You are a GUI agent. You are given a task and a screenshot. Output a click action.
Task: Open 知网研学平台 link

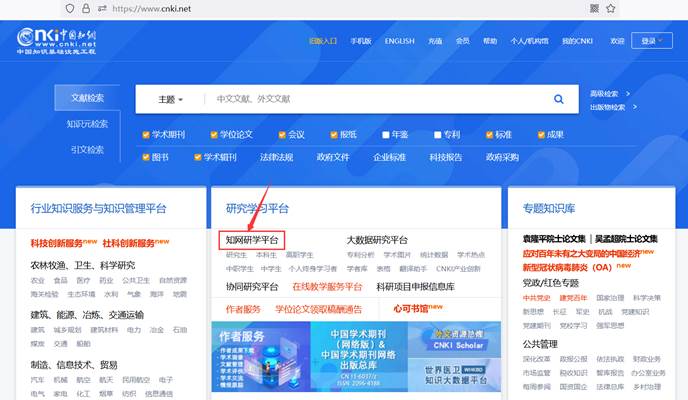click(252, 240)
